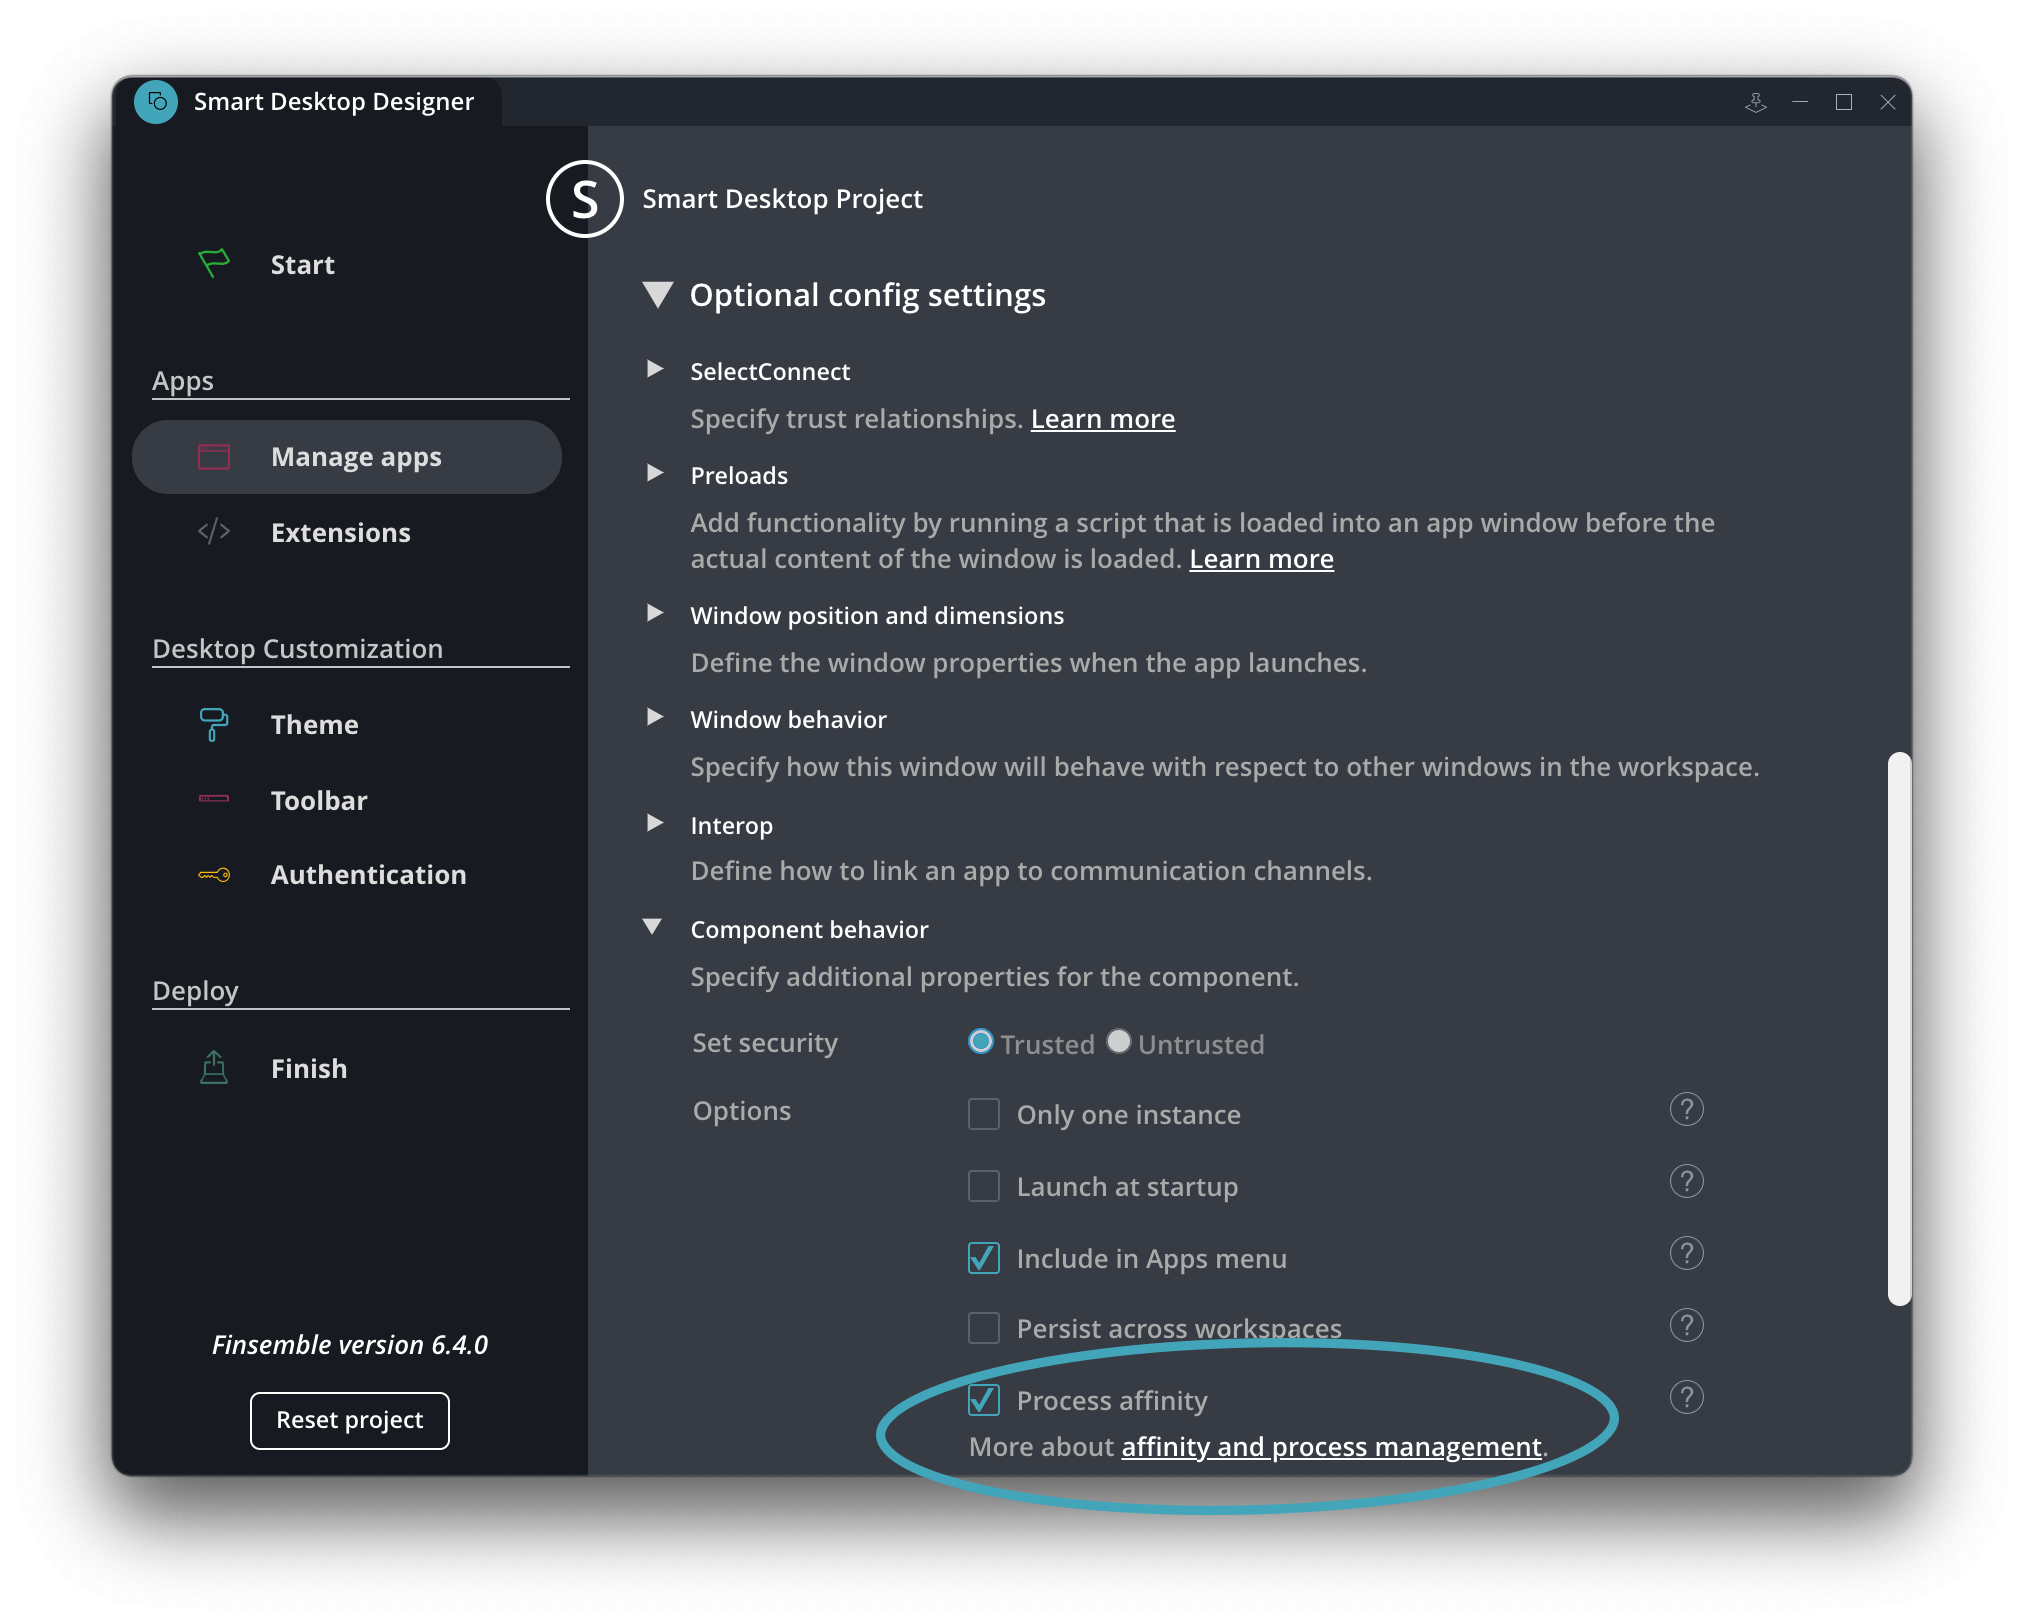Expand the Preloads section
The height and width of the screenshot is (1624, 2024).
point(655,474)
